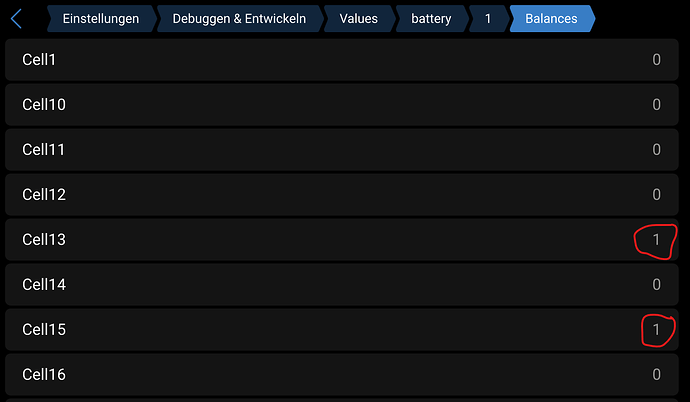This screenshot has width=690, height=402.
Task: Go back using the left arrow icon
Action: 16,18
